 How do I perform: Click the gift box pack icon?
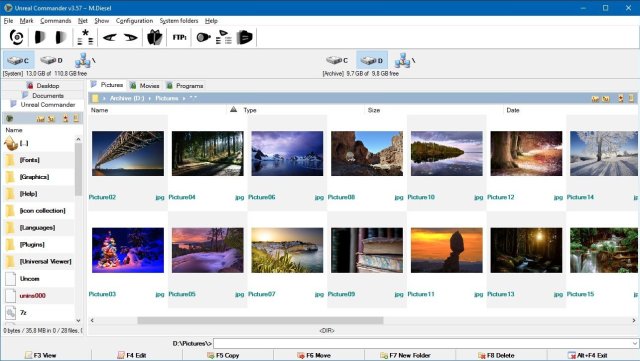(155, 38)
